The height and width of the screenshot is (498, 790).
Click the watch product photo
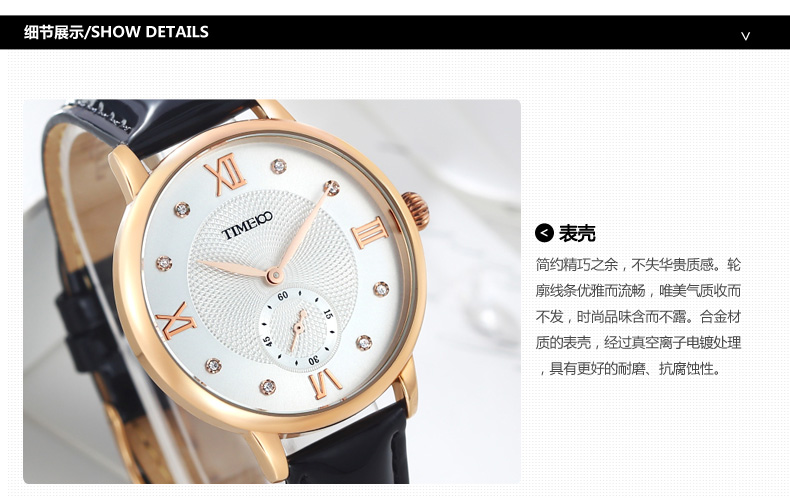pos(272,291)
